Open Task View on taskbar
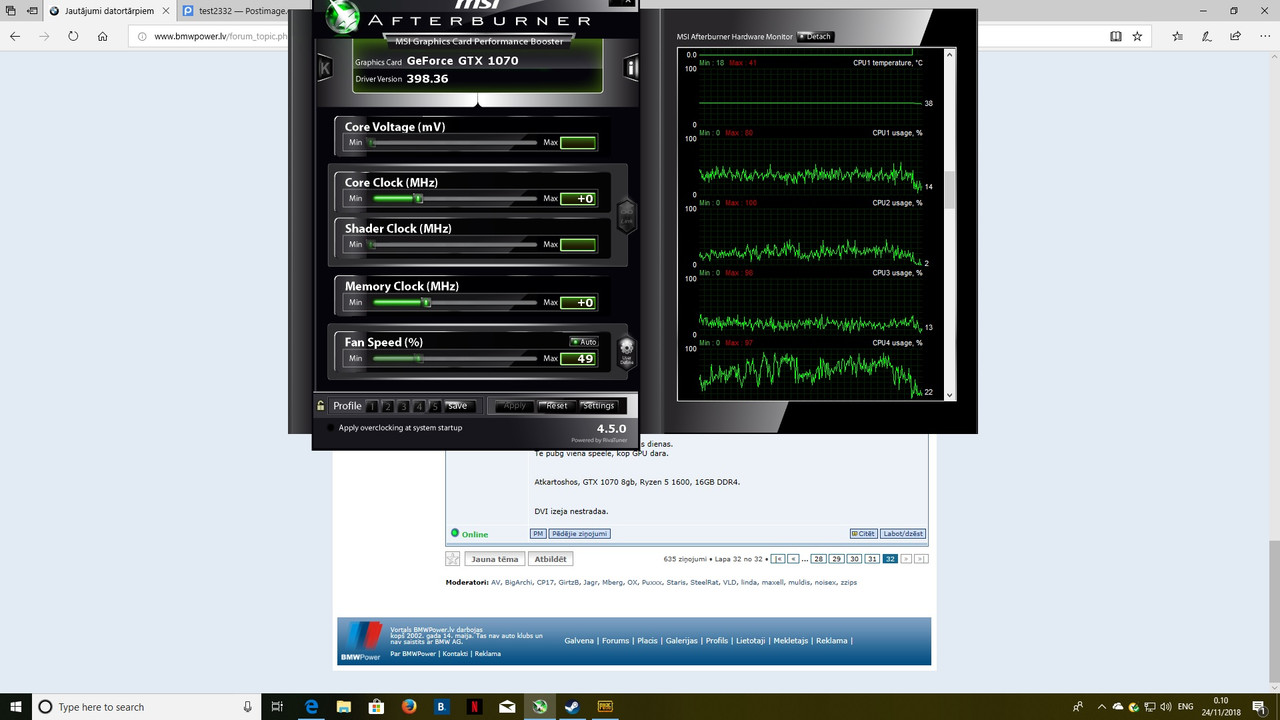The width and height of the screenshot is (1280, 720). (x=278, y=707)
